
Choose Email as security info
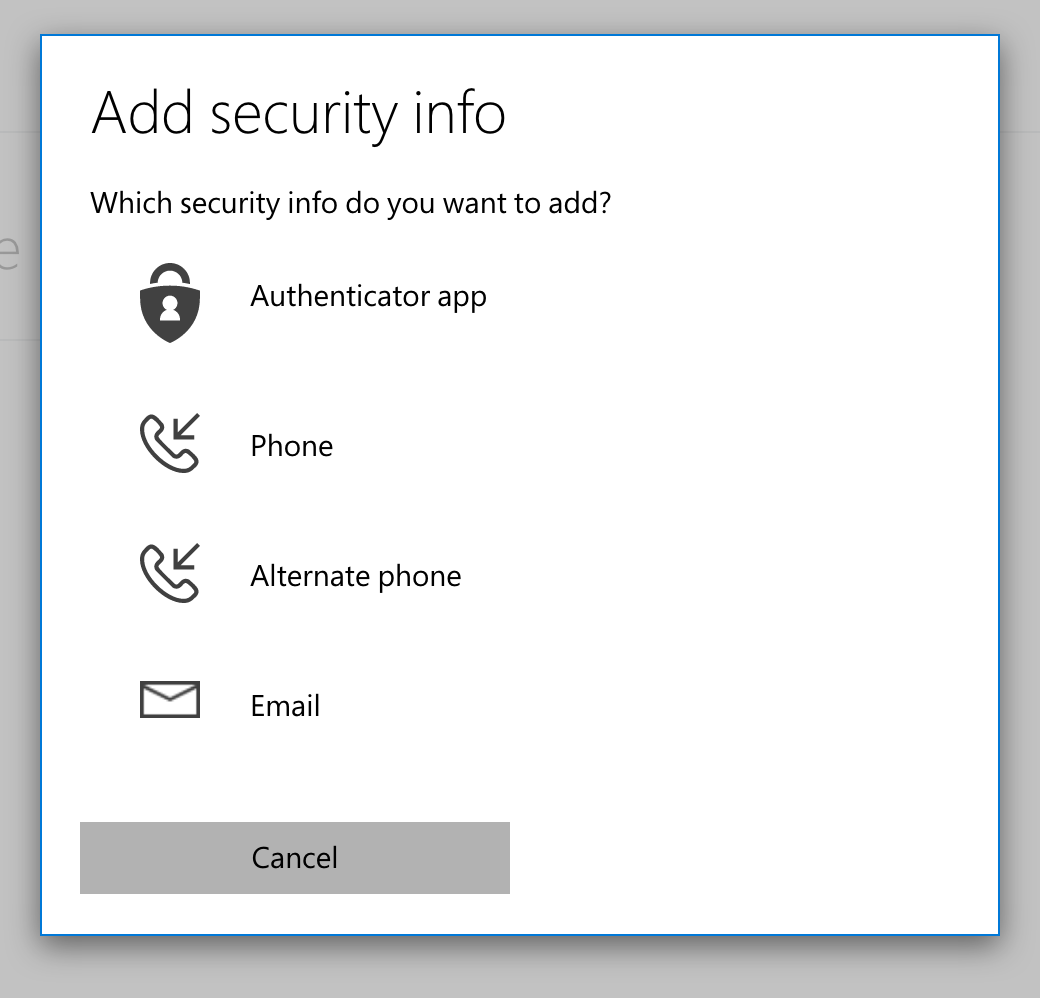(285, 705)
